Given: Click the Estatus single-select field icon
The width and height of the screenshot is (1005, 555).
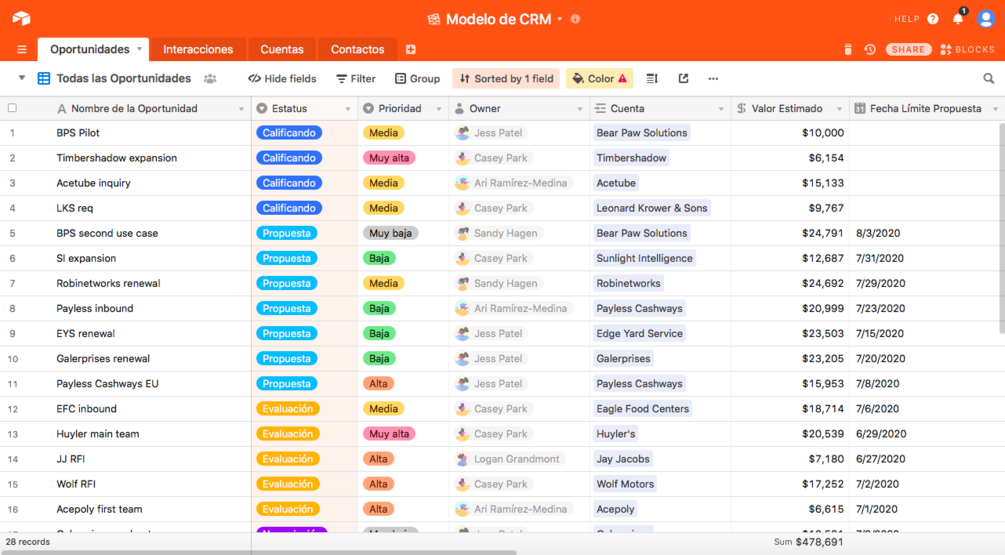Looking at the screenshot, I should 262,108.
